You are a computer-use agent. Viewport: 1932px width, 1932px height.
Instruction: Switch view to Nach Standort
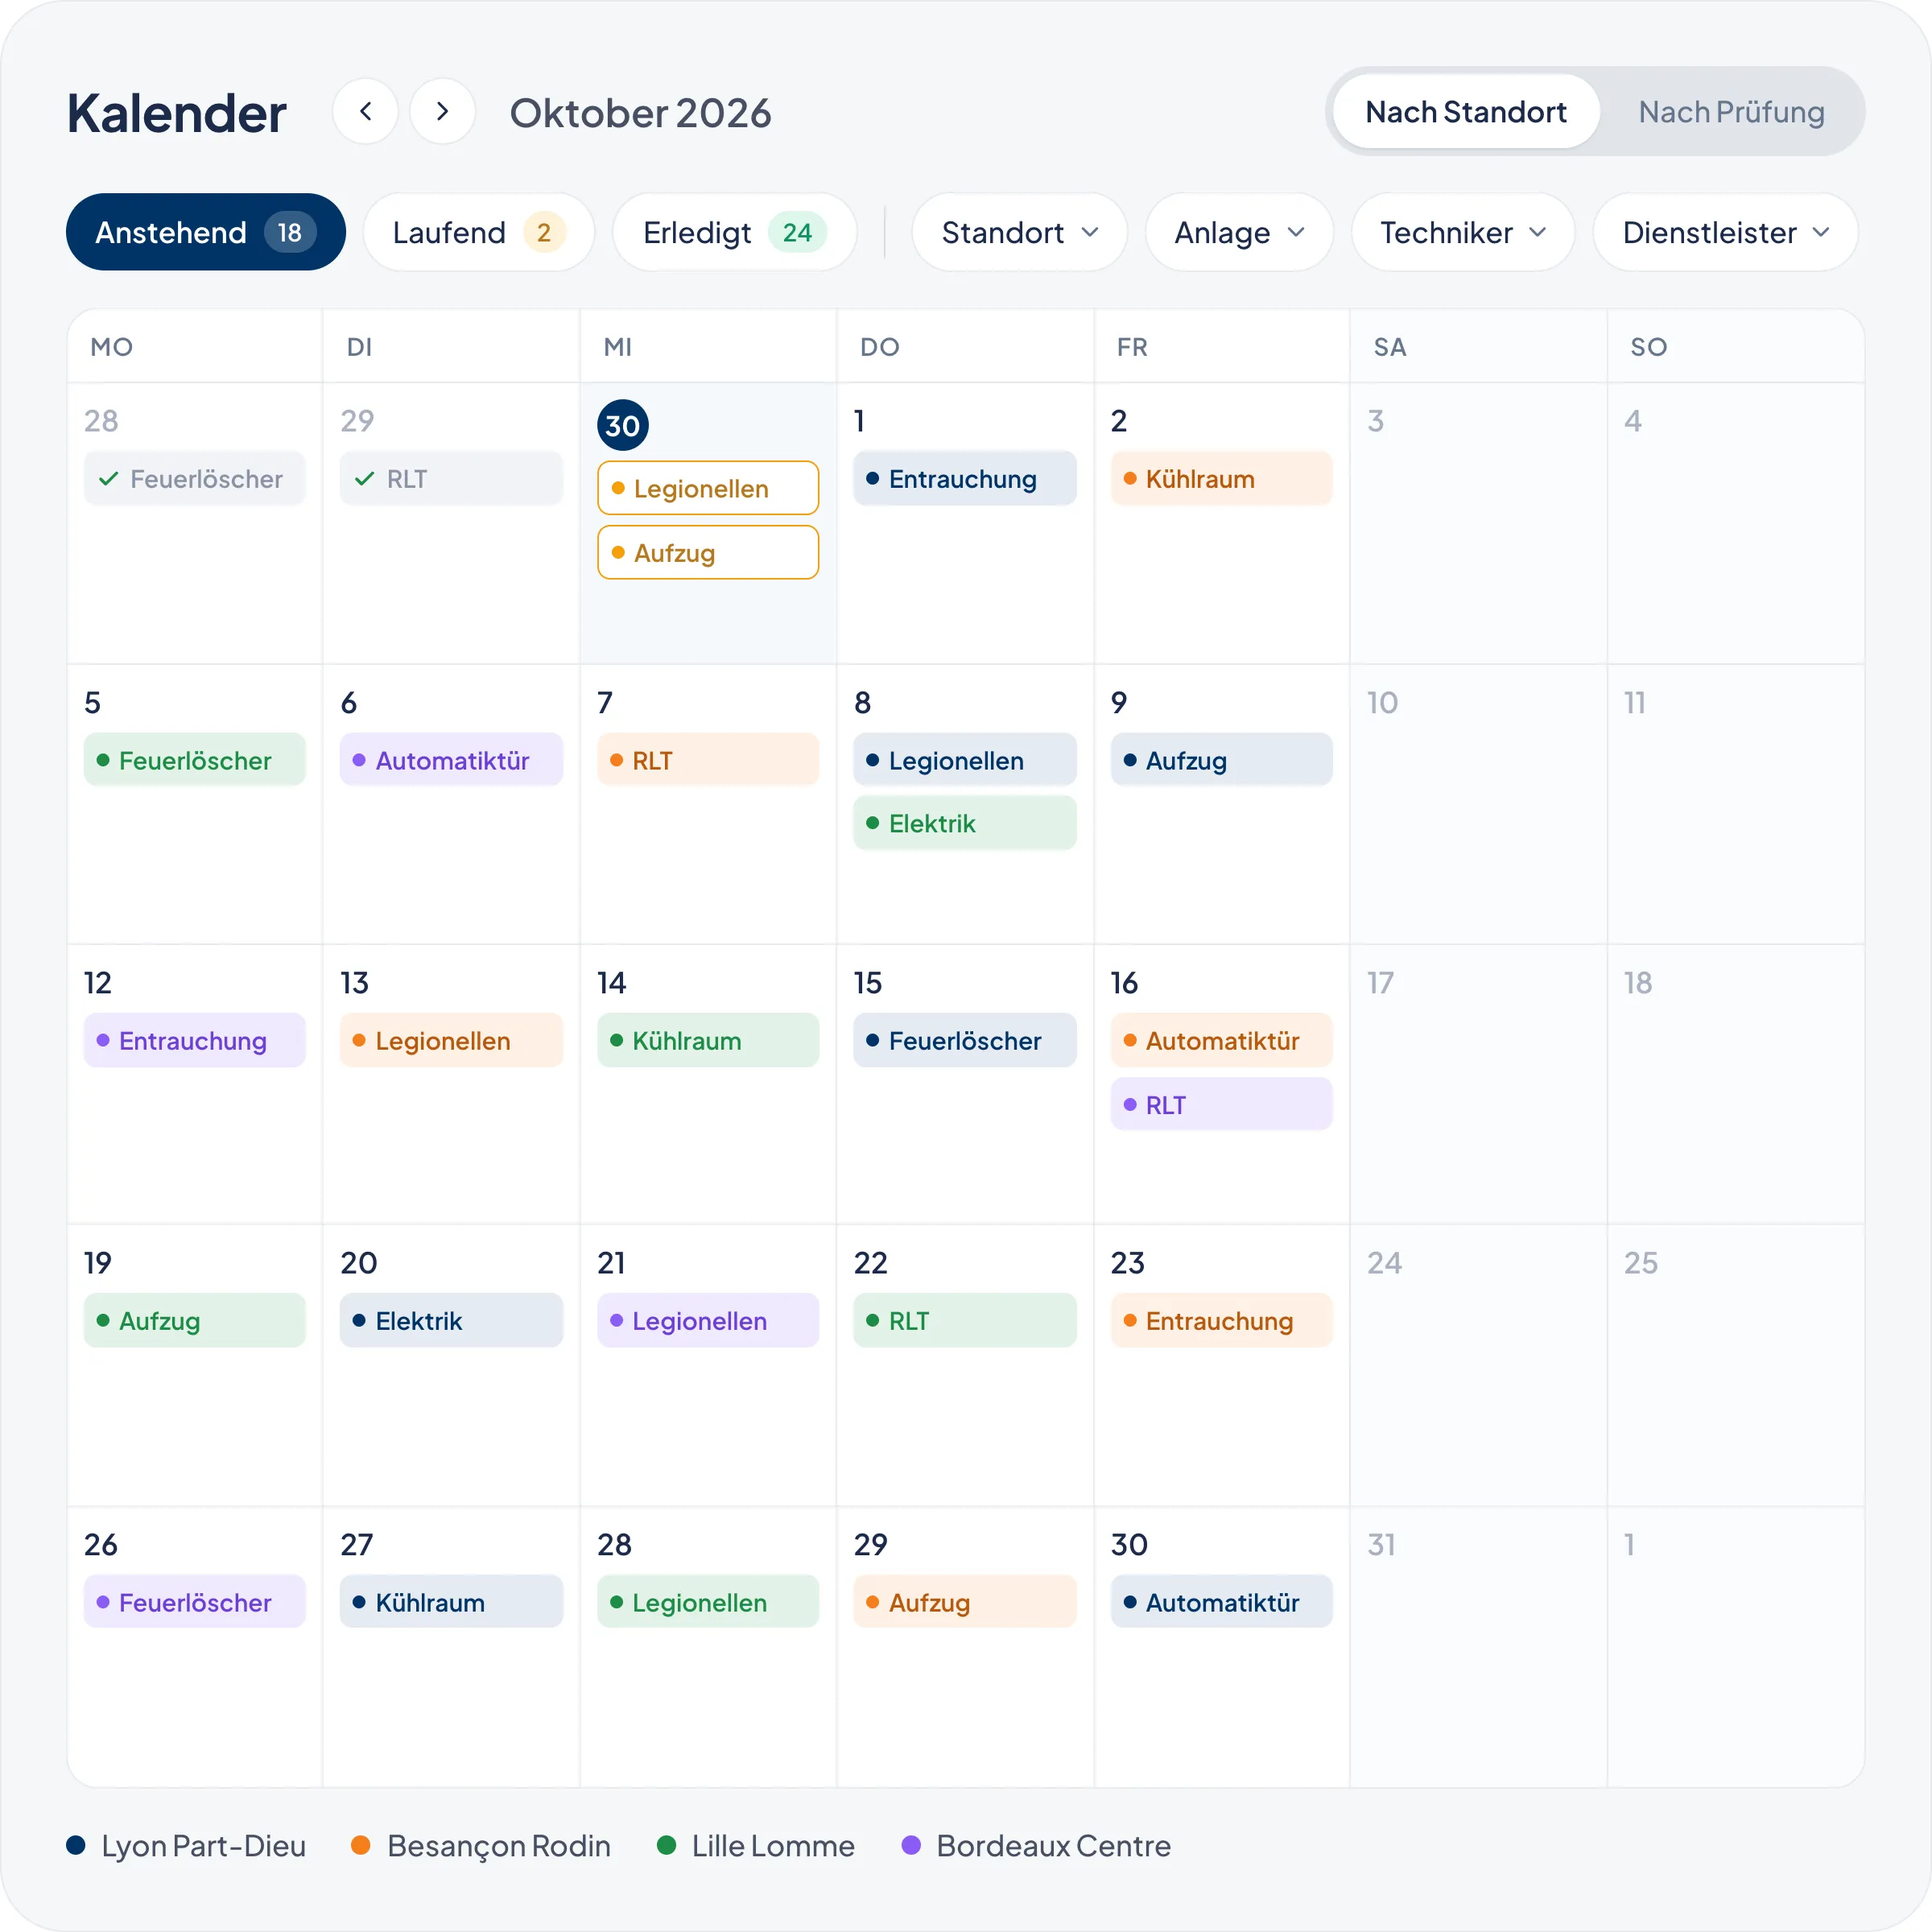[x=1465, y=111]
